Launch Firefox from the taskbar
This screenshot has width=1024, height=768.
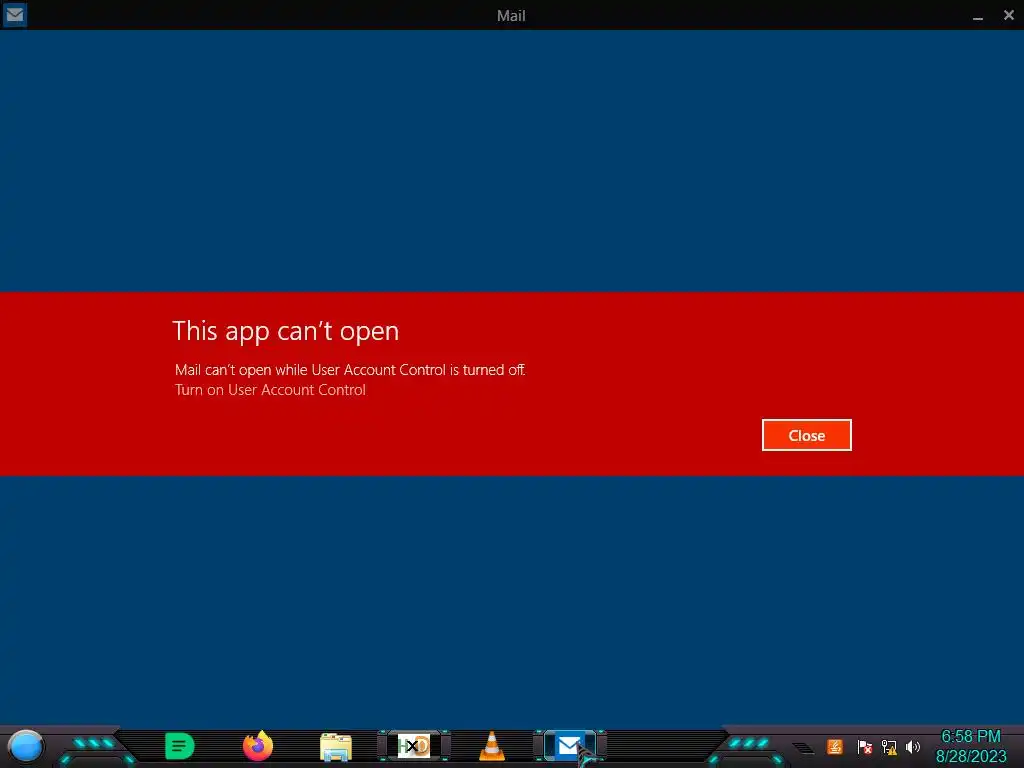[258, 746]
